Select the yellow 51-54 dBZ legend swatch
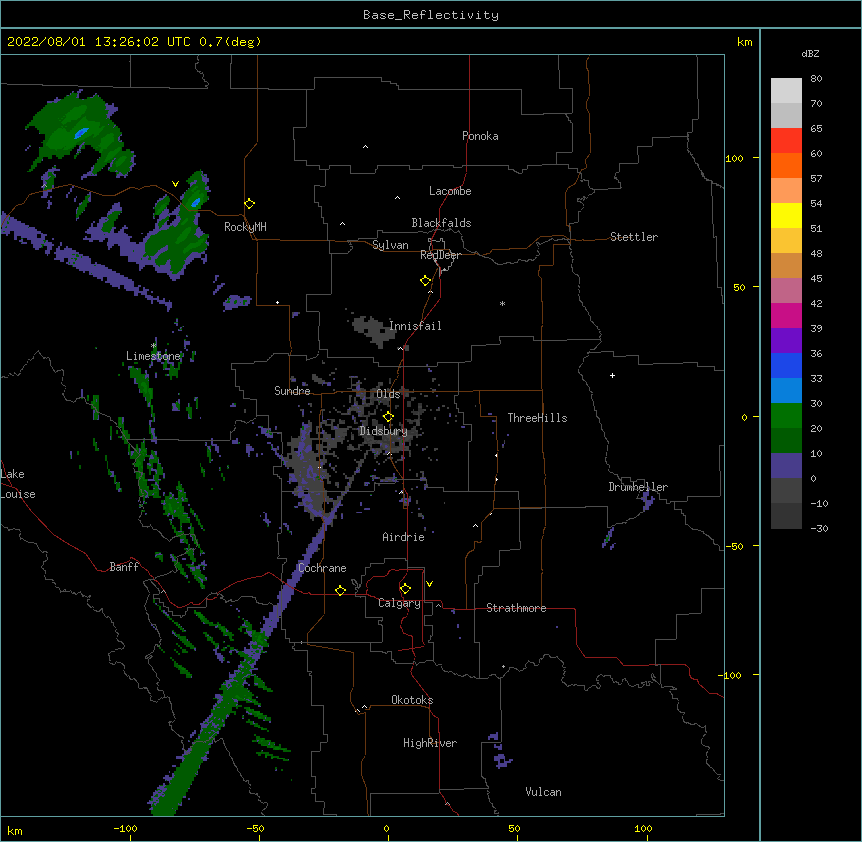The width and height of the screenshot is (862, 842). pyautogui.click(x=786, y=215)
